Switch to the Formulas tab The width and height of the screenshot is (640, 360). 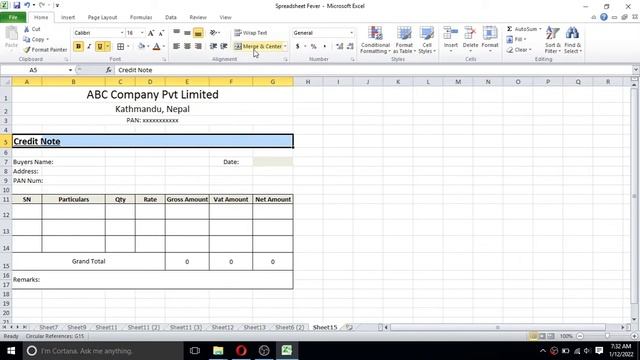(141, 18)
